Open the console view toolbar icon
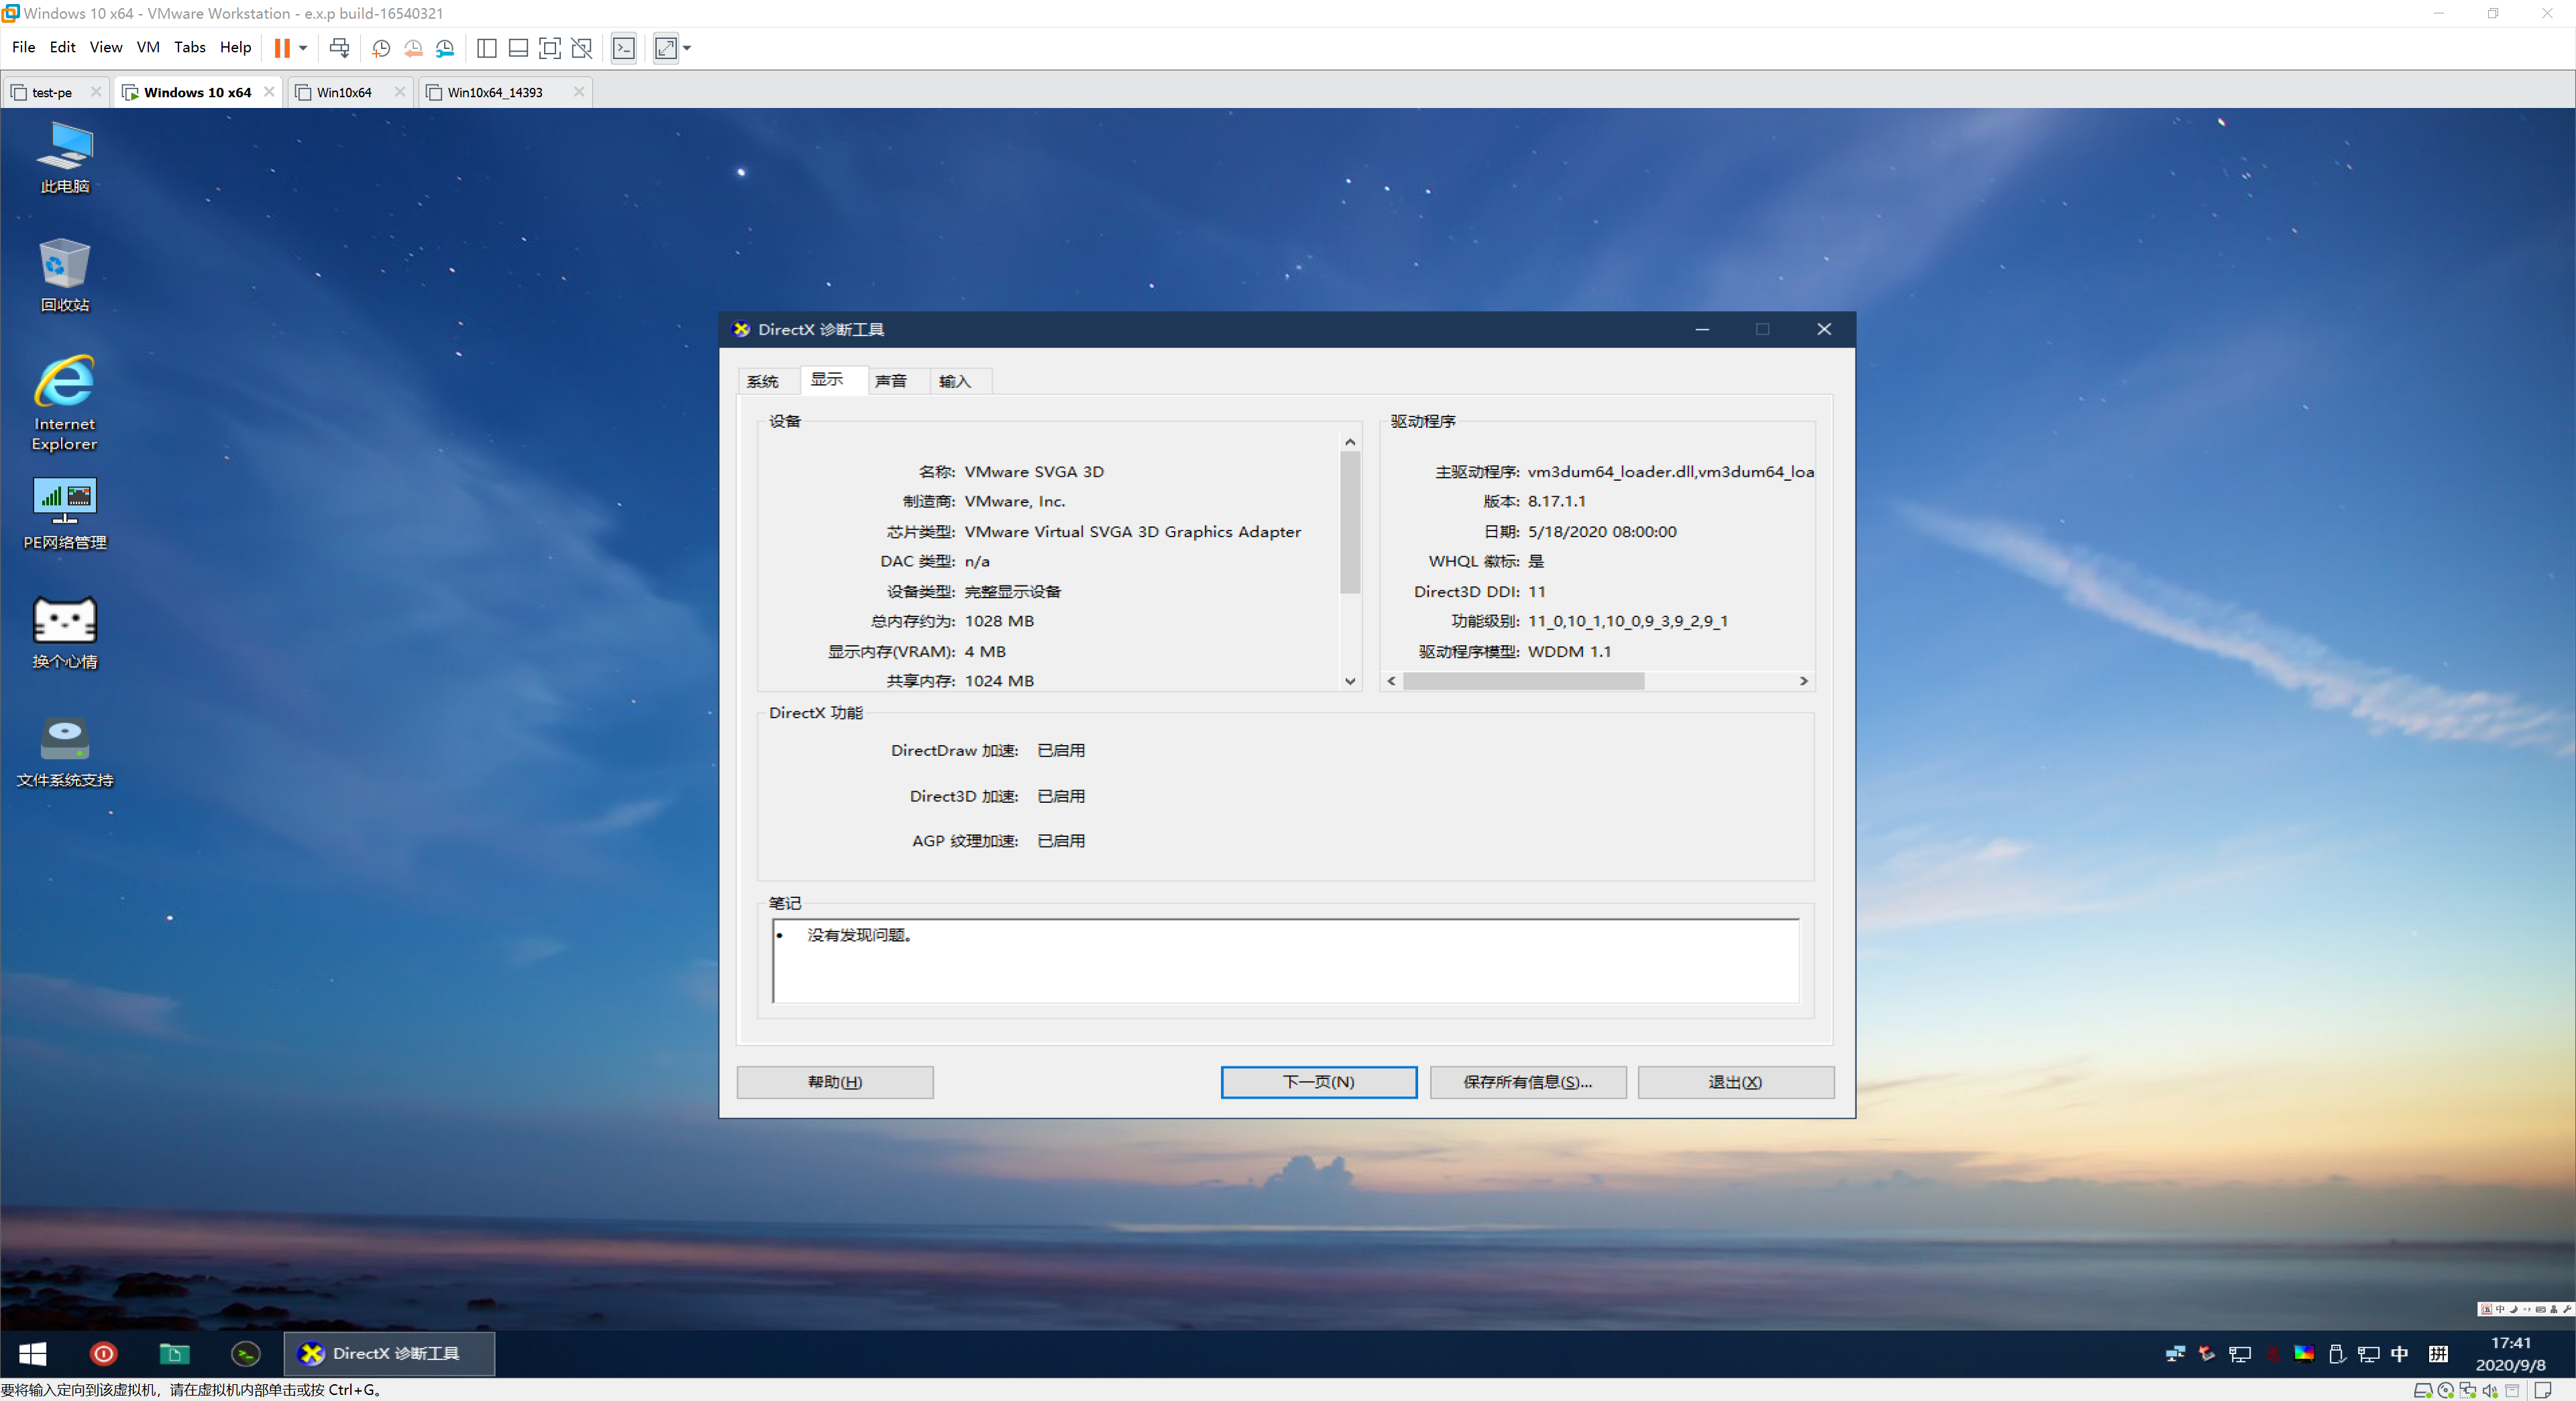 coord(624,48)
